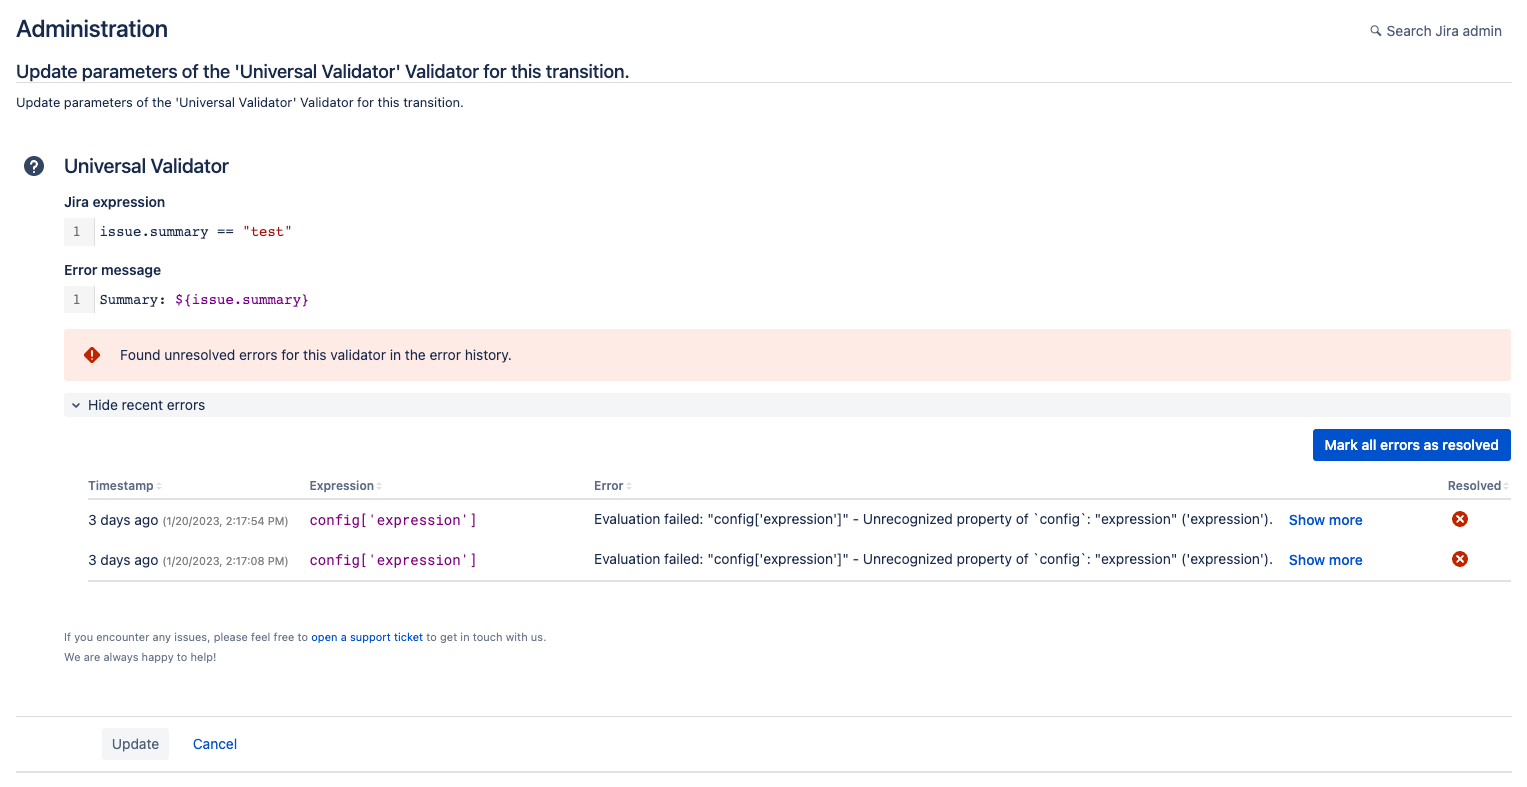Click the Update button

click(x=135, y=744)
